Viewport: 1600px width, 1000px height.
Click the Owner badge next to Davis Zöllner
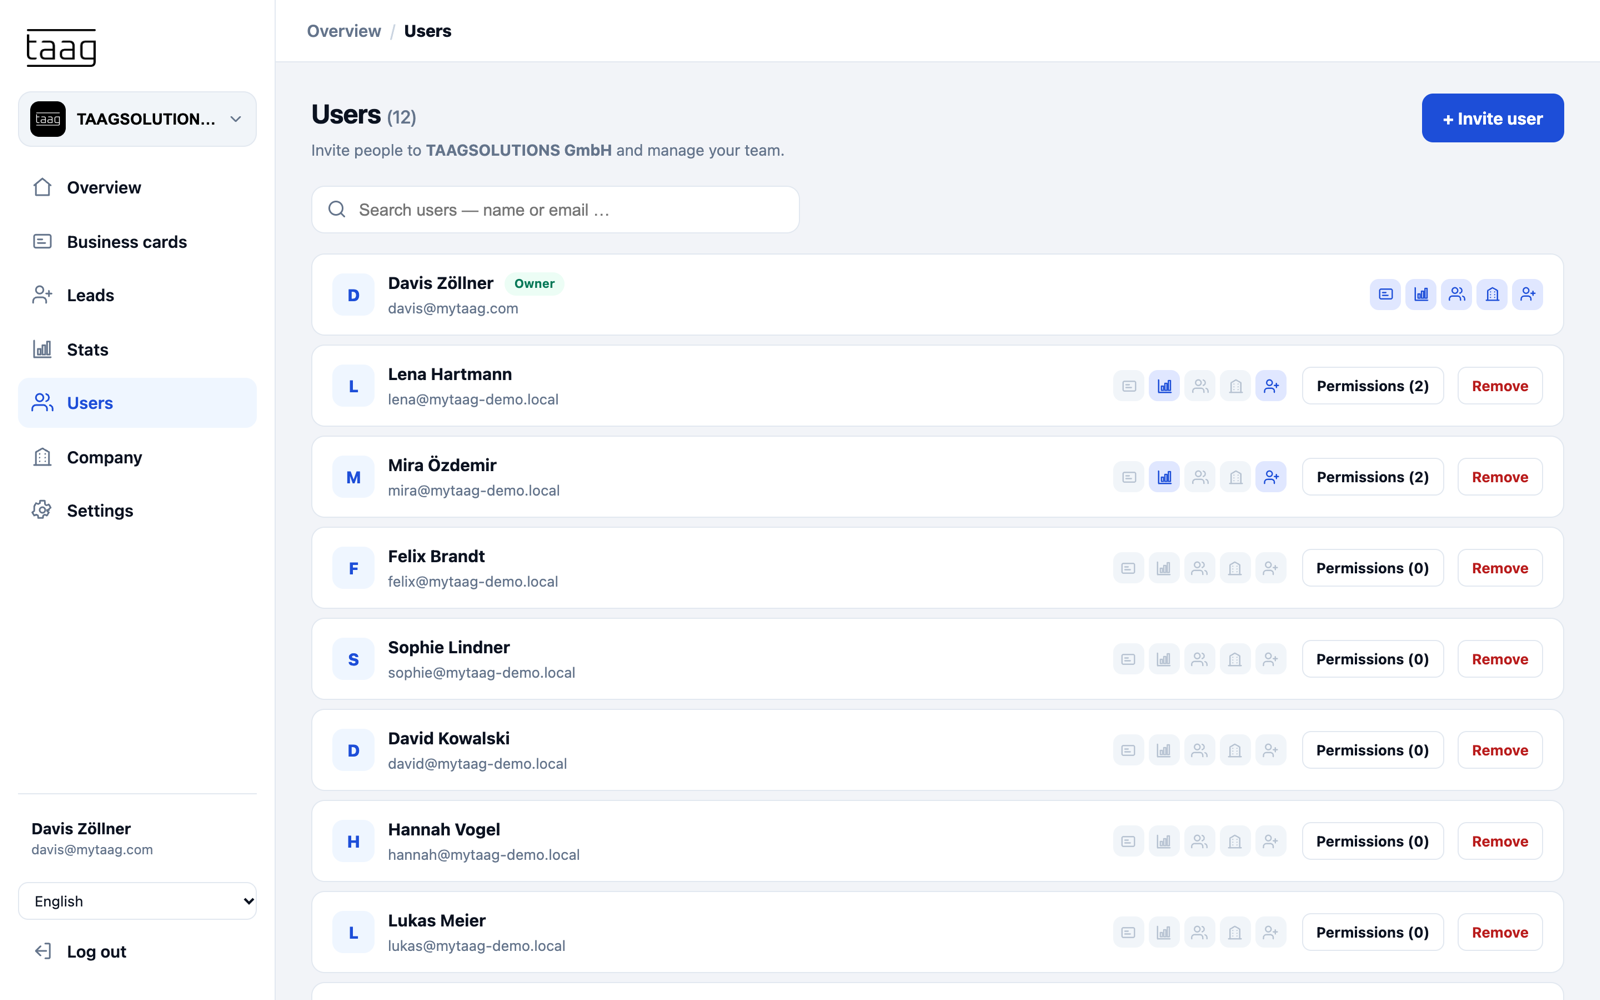pos(534,284)
